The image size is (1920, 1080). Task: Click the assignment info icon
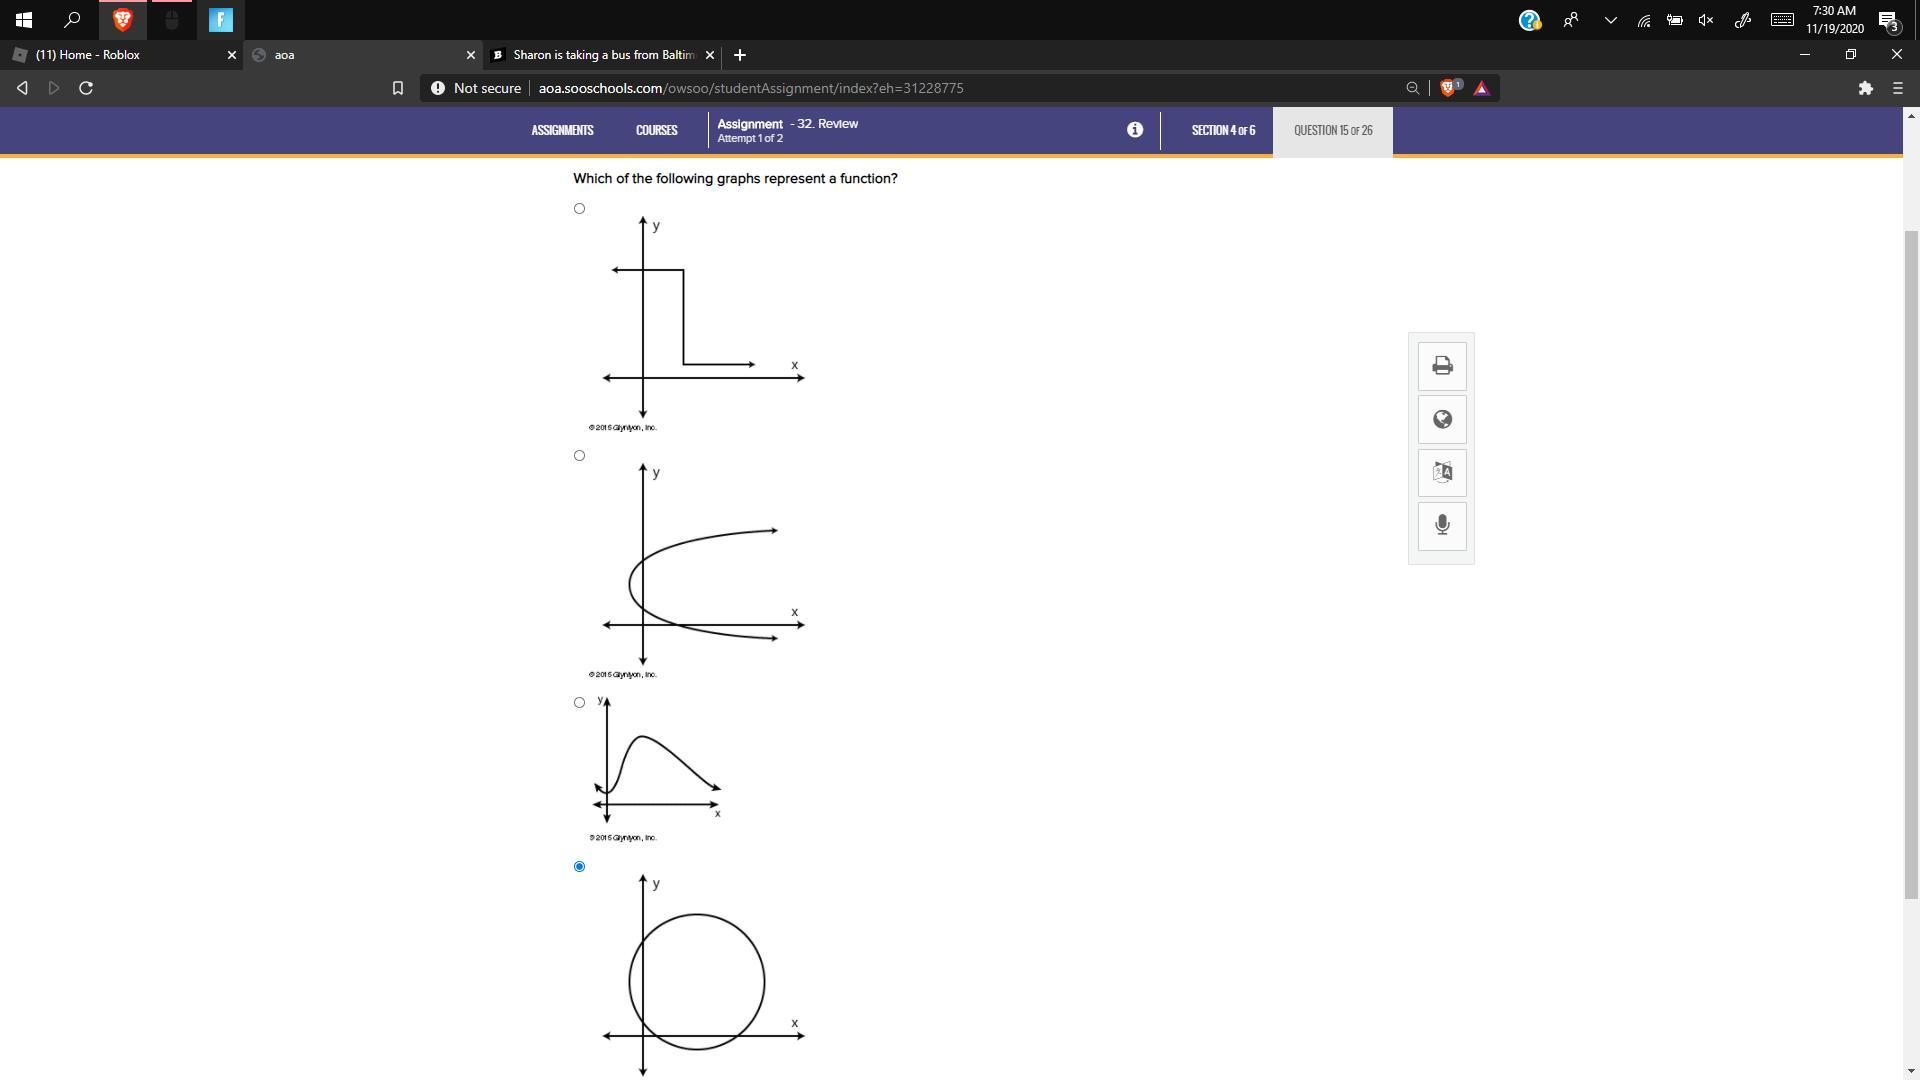pos(1134,130)
